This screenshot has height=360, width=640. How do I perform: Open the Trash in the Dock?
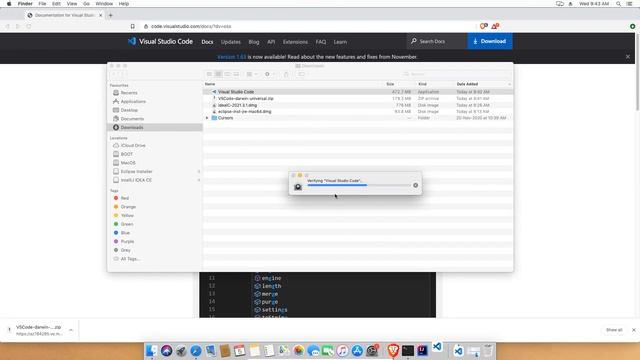click(x=488, y=350)
